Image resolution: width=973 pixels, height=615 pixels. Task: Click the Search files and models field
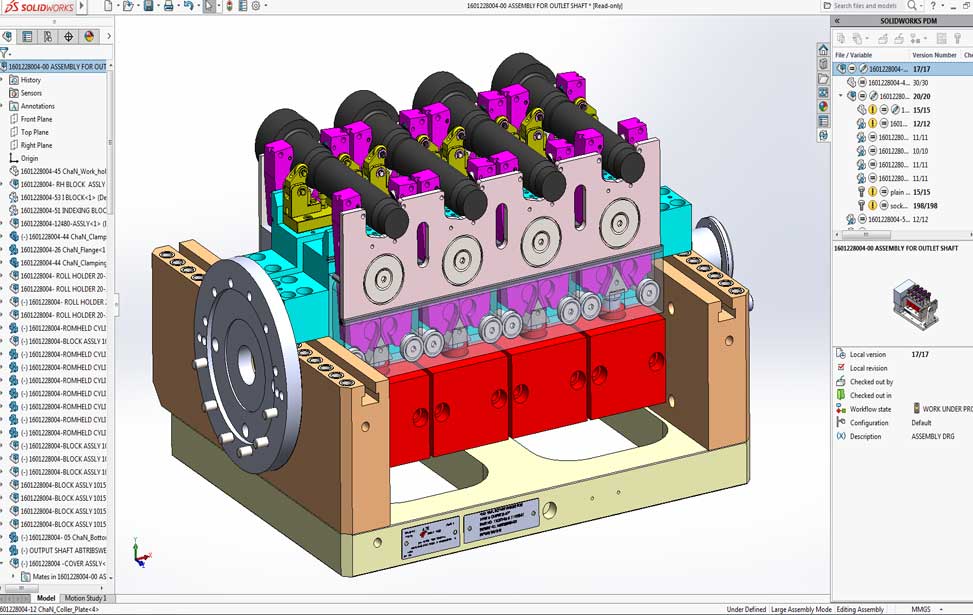(864, 6)
